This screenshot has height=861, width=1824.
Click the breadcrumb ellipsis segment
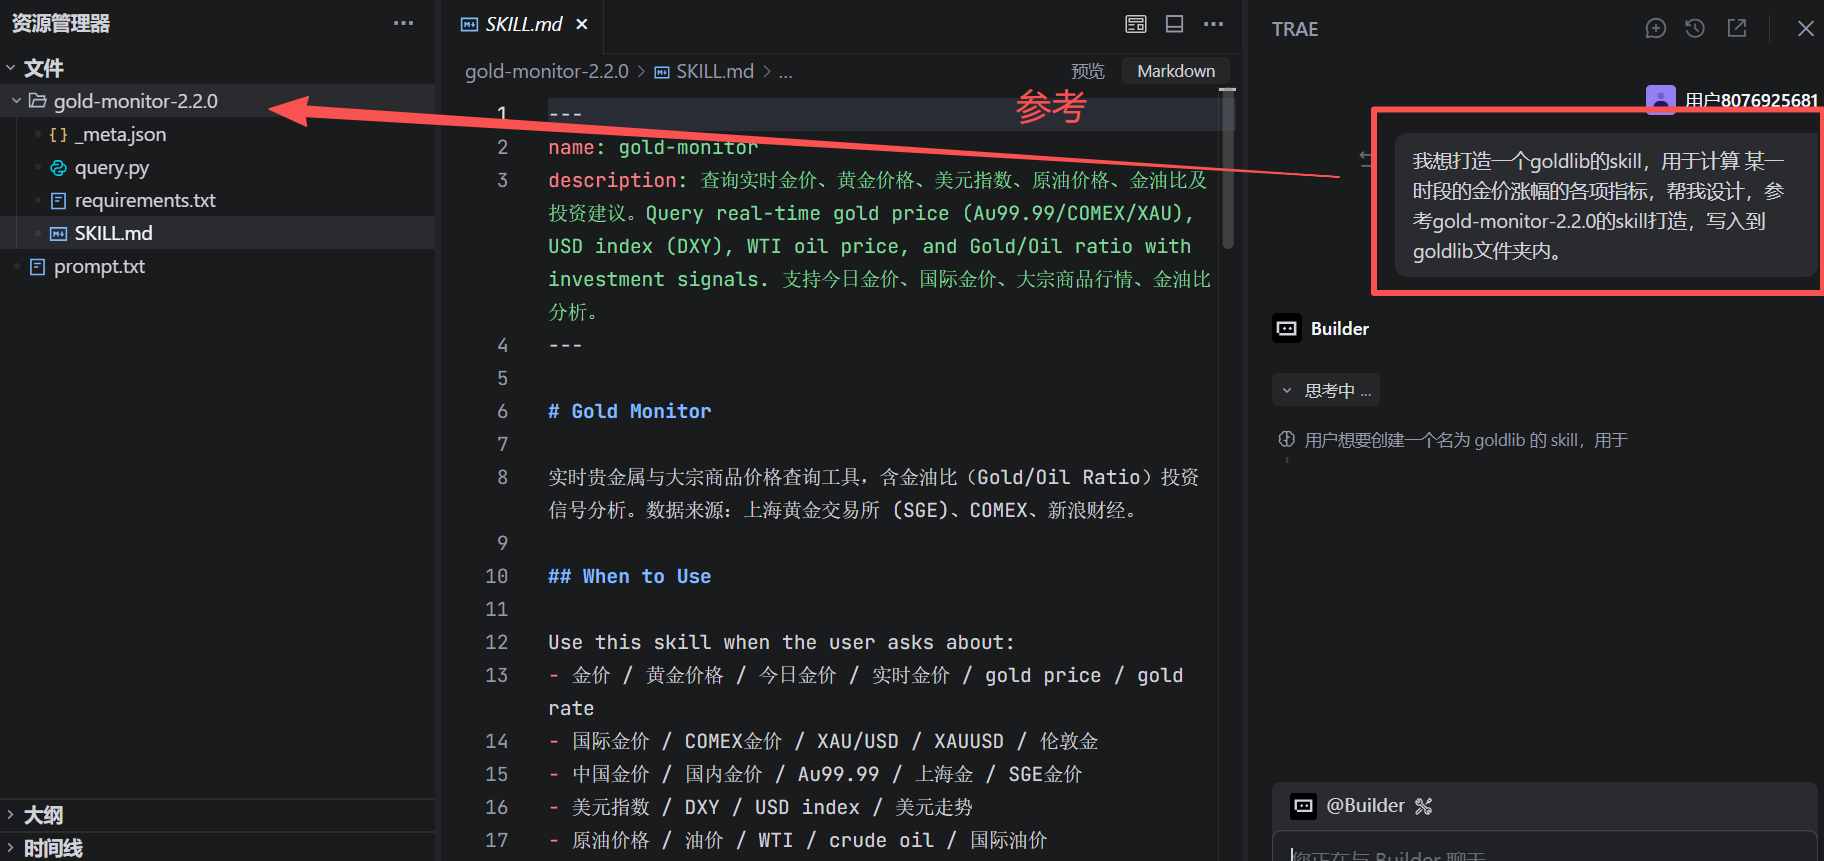pyautogui.click(x=786, y=72)
